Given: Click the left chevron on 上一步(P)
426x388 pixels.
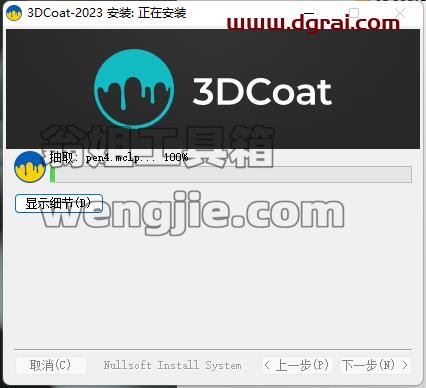Looking at the screenshot, I should [267, 365].
